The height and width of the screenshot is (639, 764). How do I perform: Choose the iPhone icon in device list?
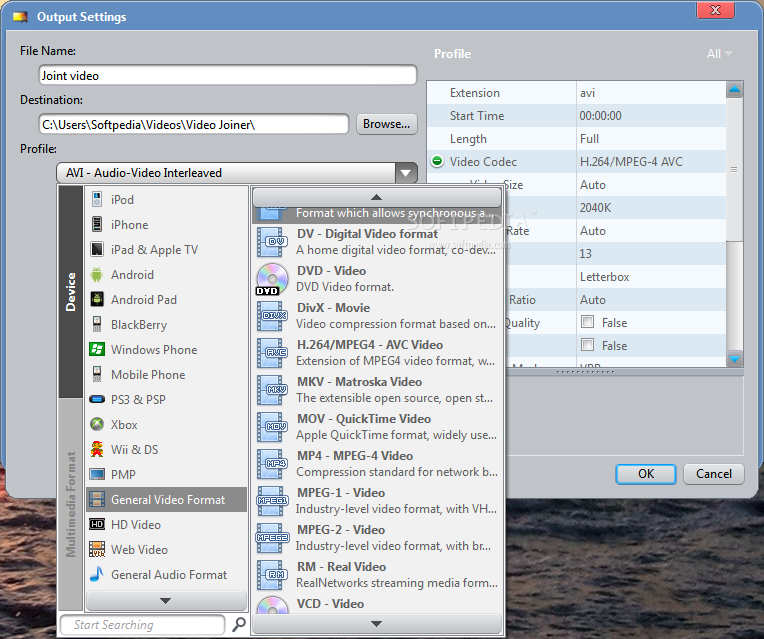pyautogui.click(x=97, y=224)
